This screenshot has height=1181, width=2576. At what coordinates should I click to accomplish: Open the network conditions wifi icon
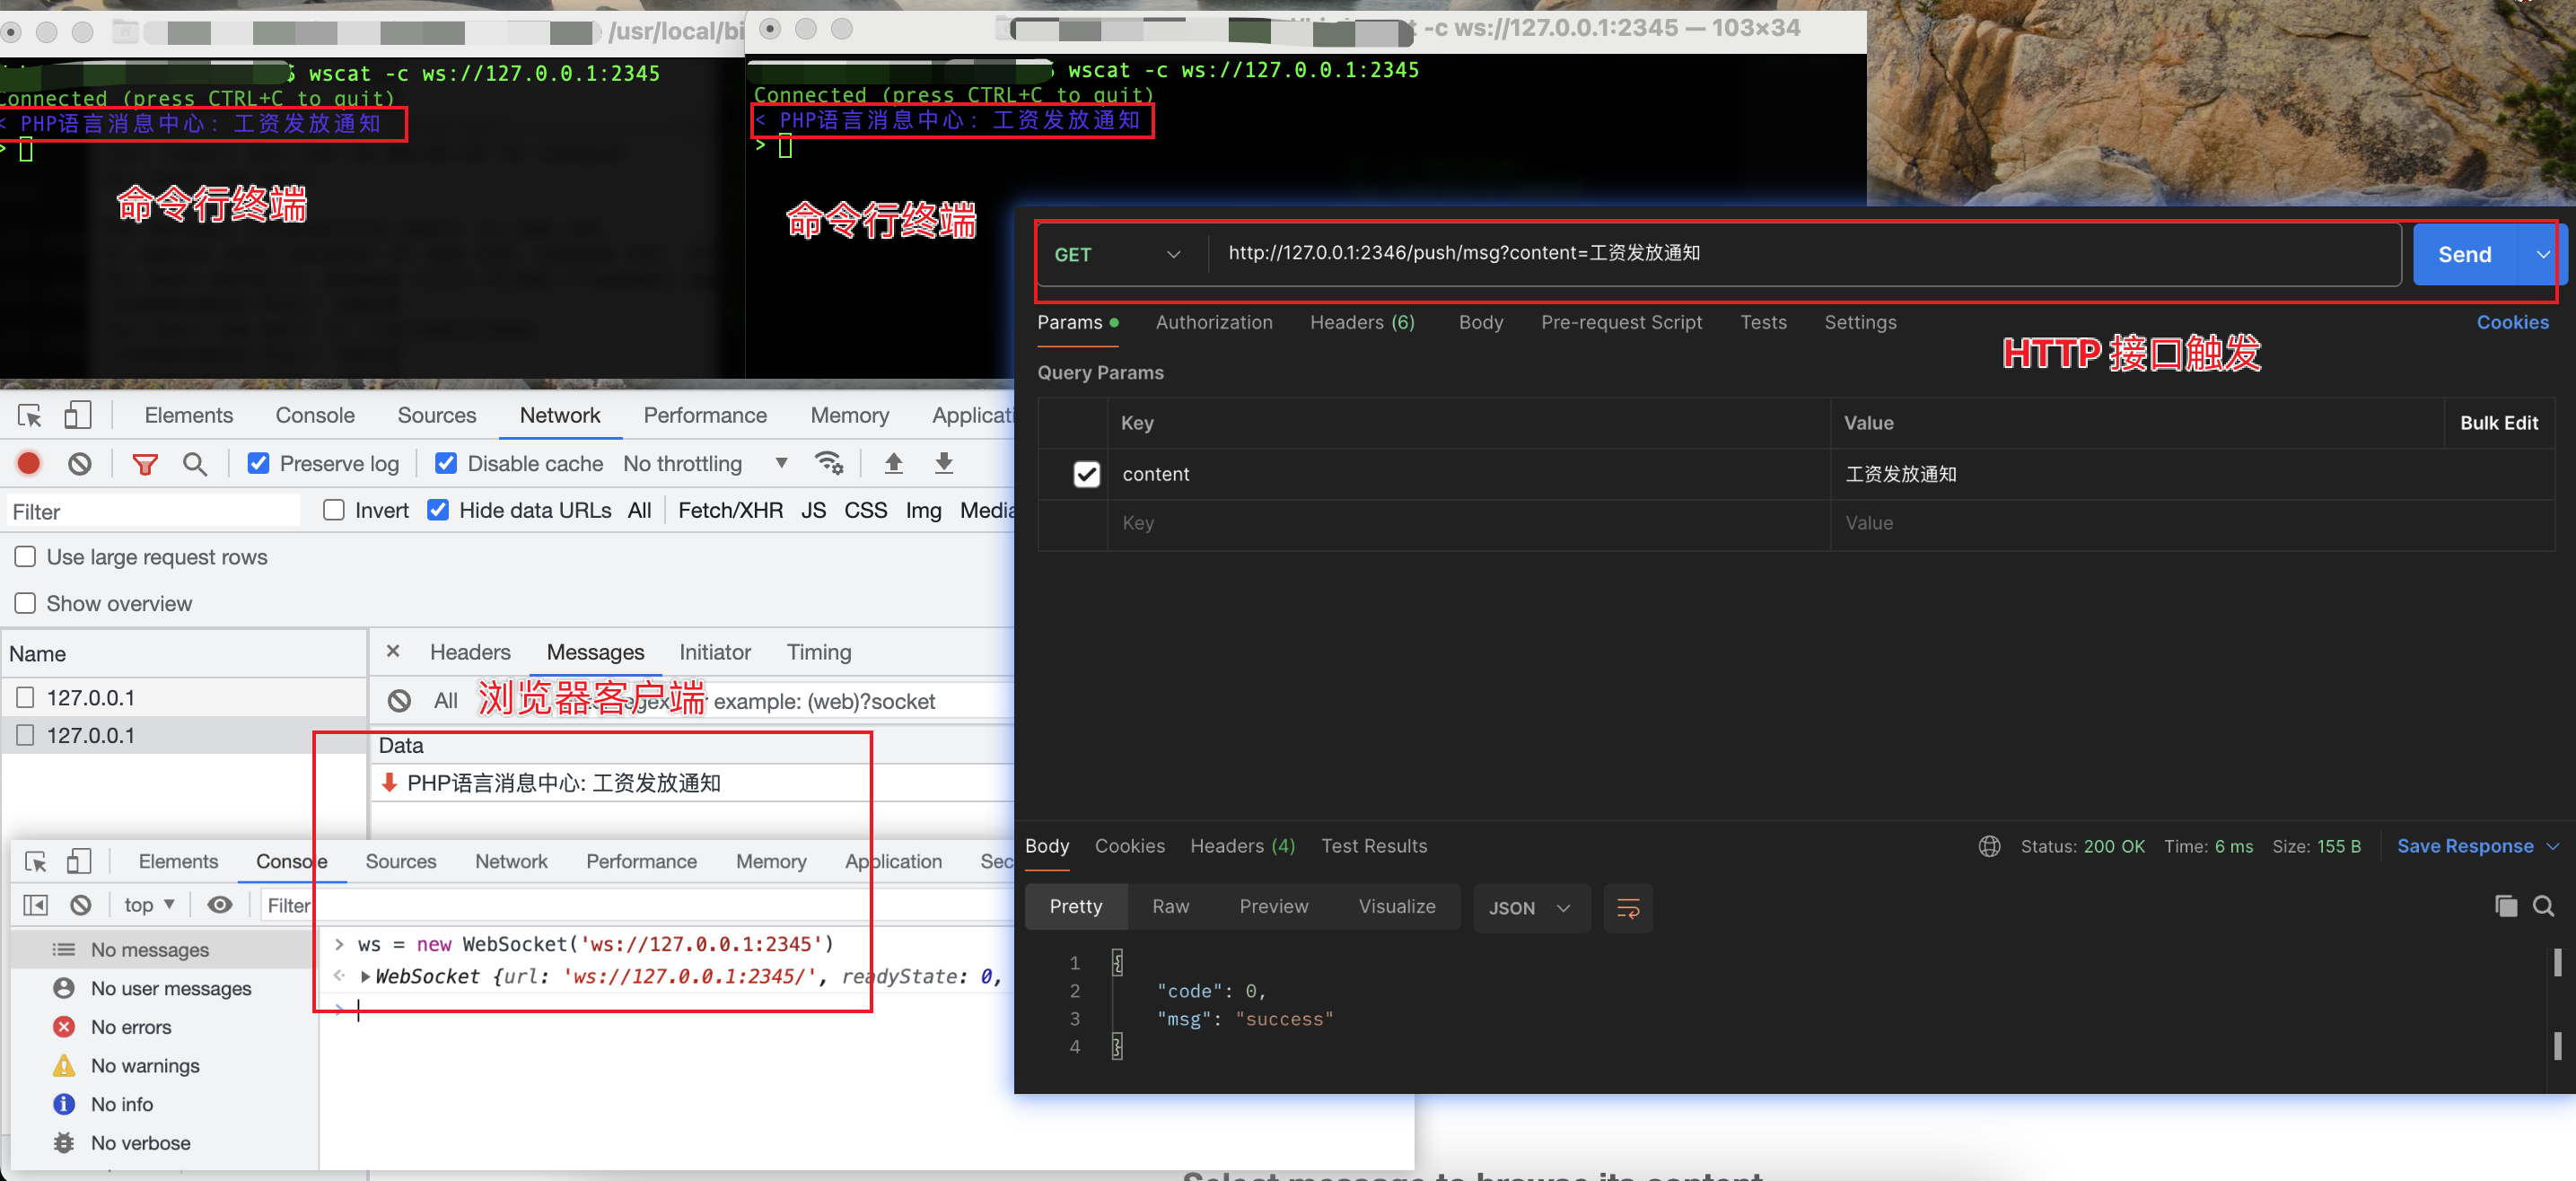coord(829,463)
